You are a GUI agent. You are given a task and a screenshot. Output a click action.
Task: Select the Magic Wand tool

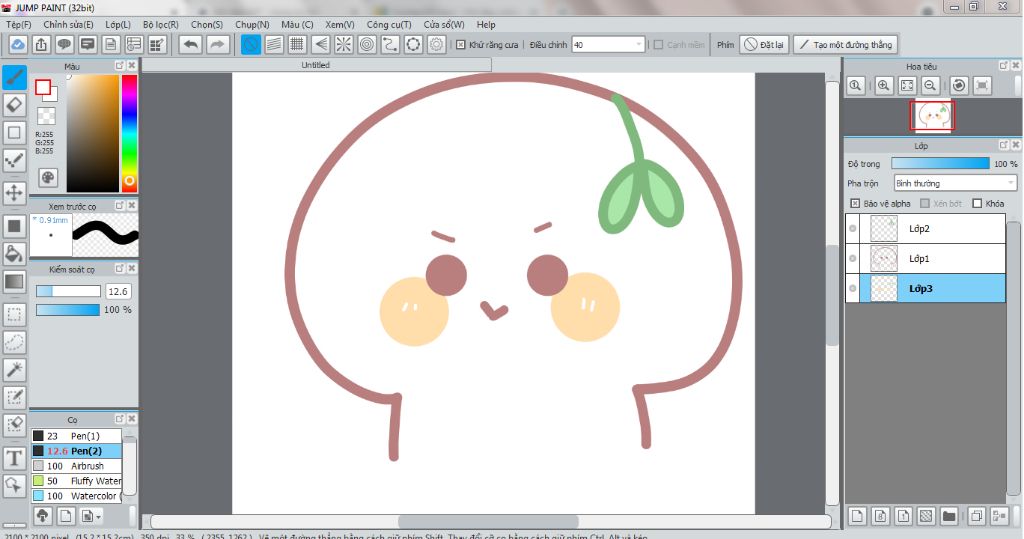point(14,369)
